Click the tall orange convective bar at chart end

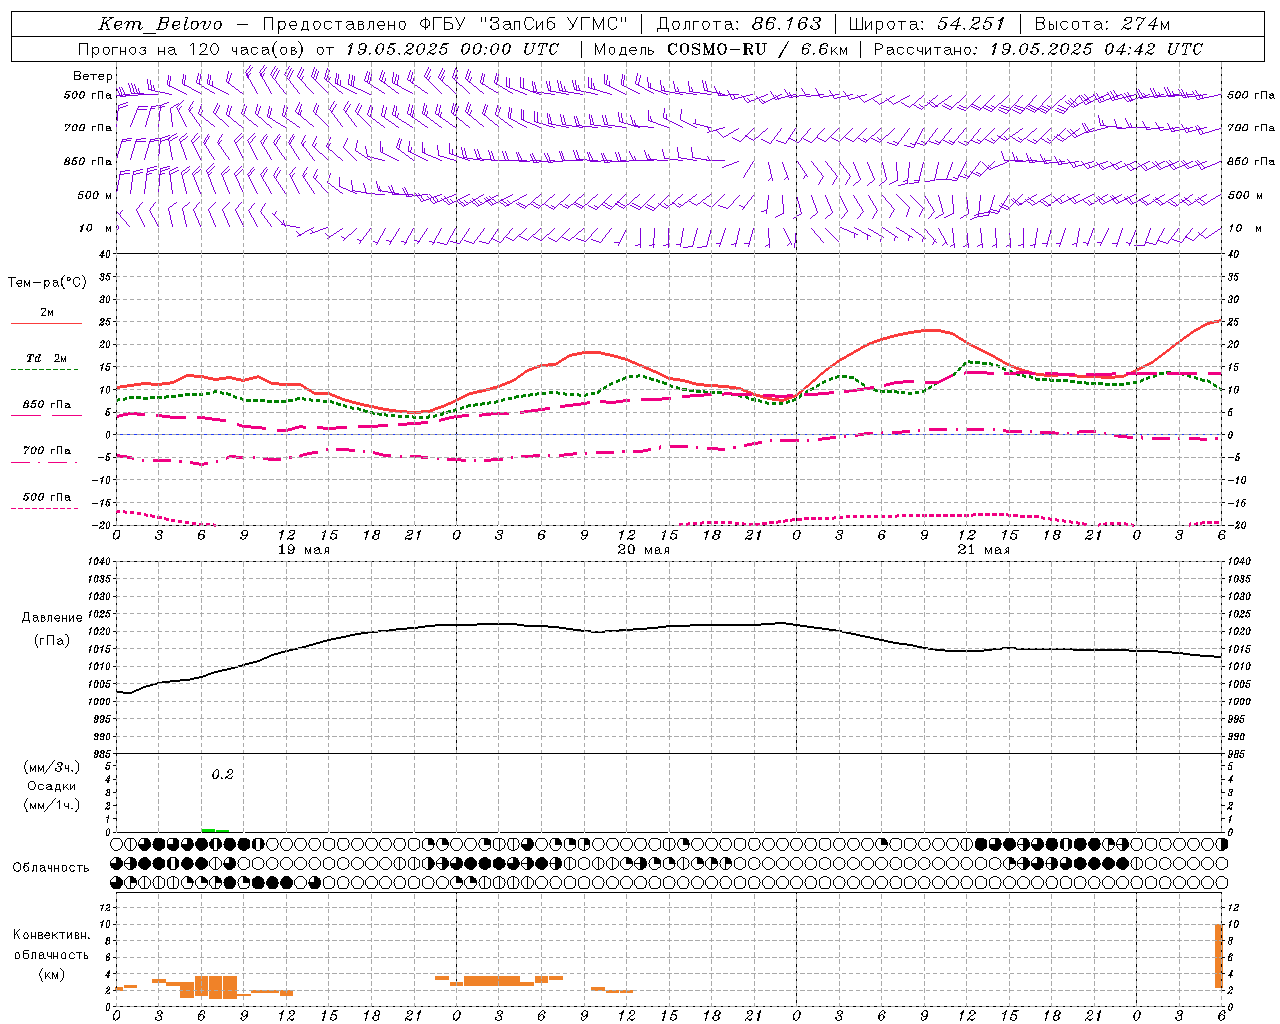point(1219,956)
